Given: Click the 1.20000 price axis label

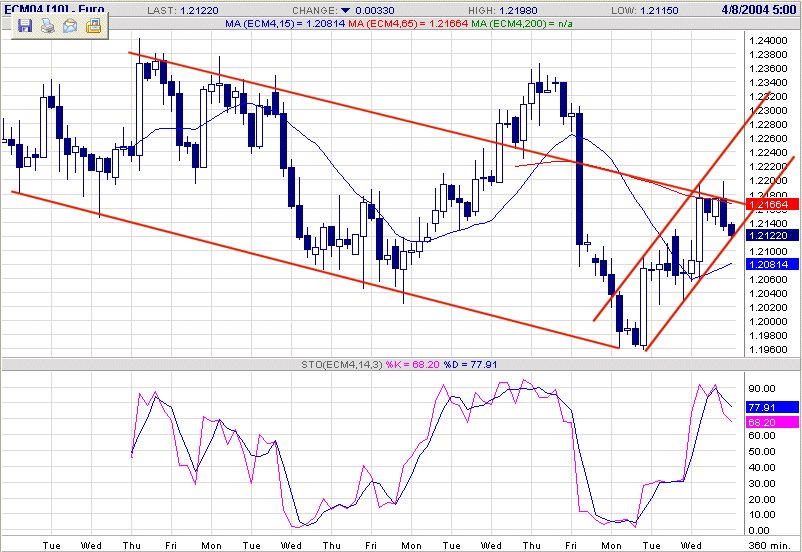Looking at the screenshot, I should [768, 321].
